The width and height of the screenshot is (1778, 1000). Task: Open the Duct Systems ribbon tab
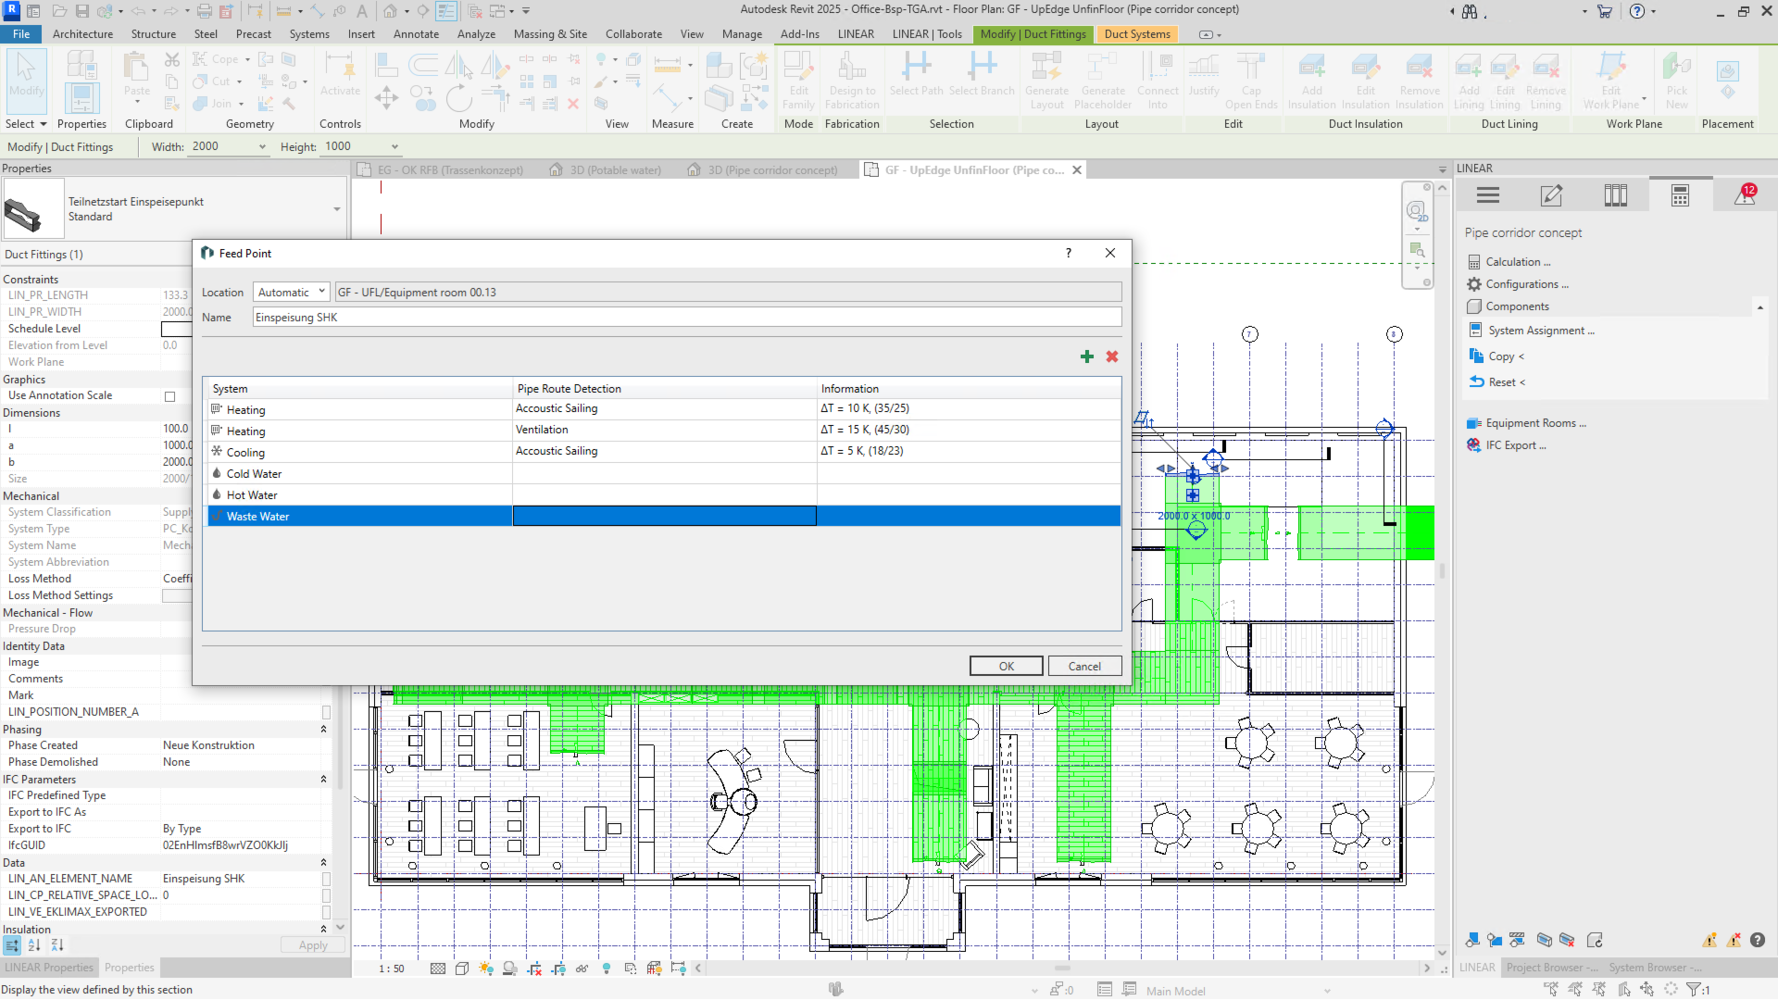[x=1137, y=34]
